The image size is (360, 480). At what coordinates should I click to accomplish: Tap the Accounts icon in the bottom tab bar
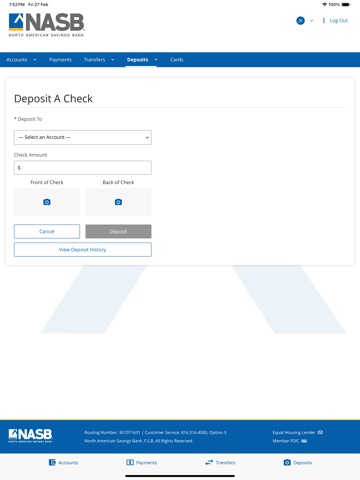pyautogui.click(x=52, y=462)
